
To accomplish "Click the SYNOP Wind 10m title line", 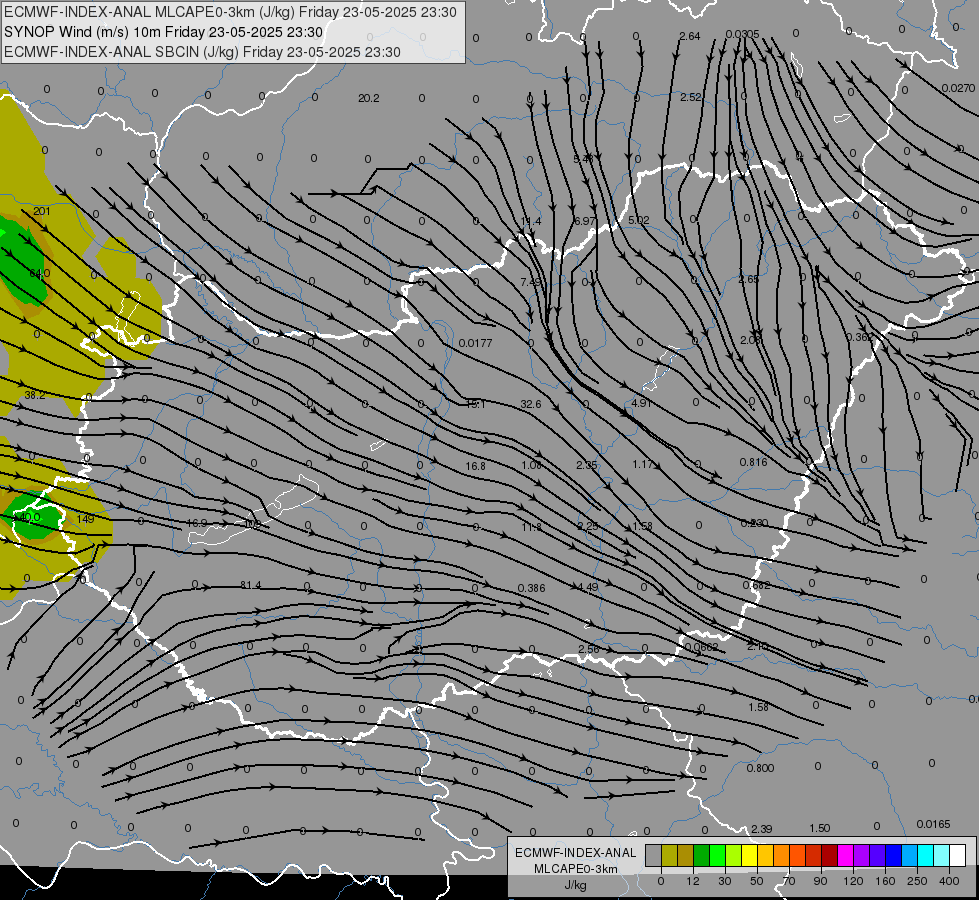I will click(164, 32).
